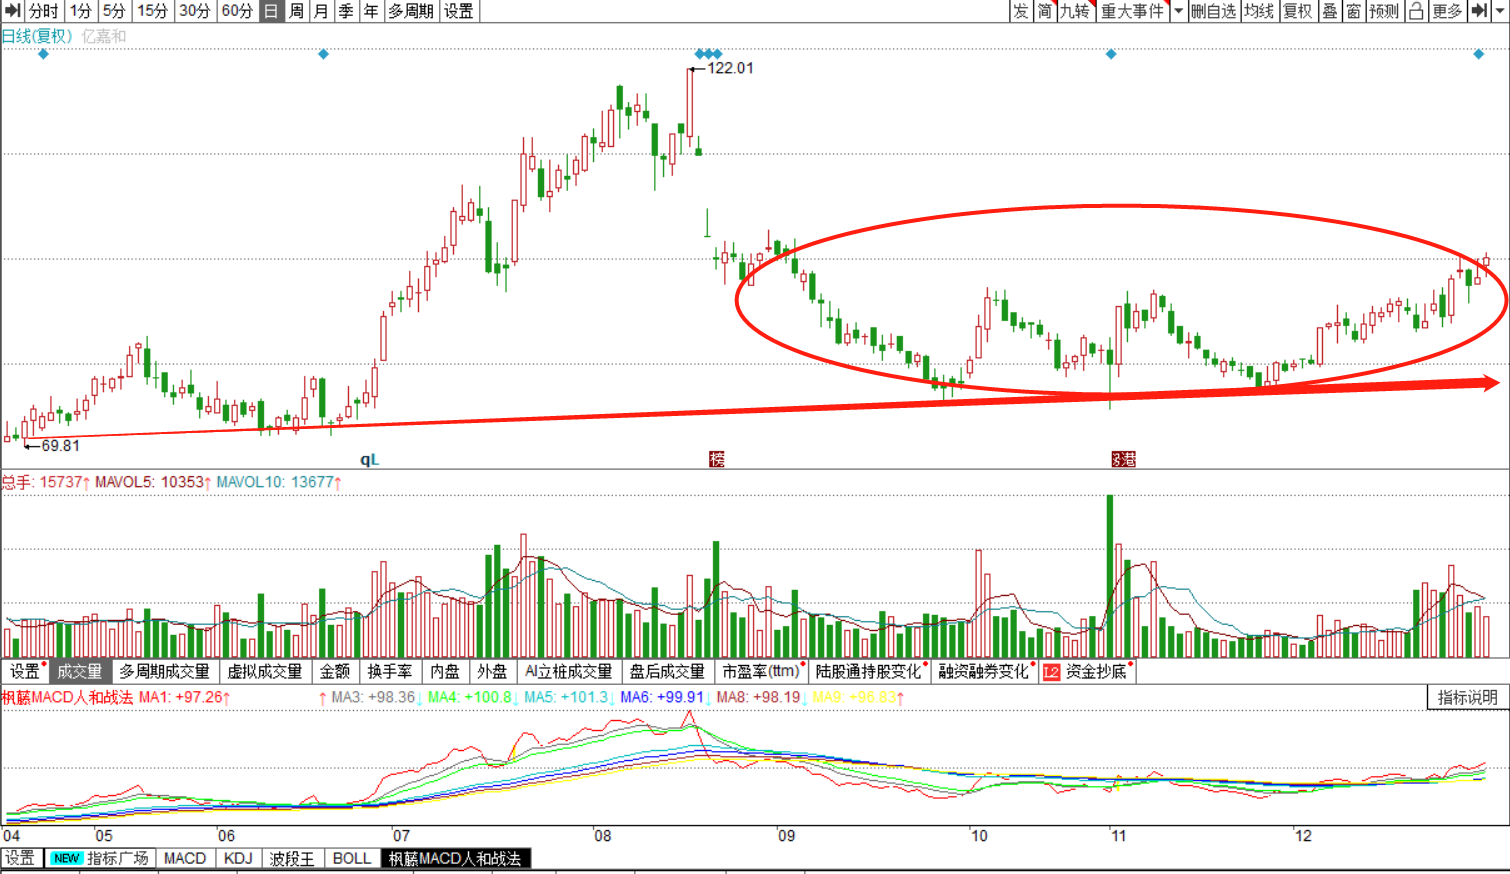
Task: Select the 5分 period
Action: coord(115,11)
